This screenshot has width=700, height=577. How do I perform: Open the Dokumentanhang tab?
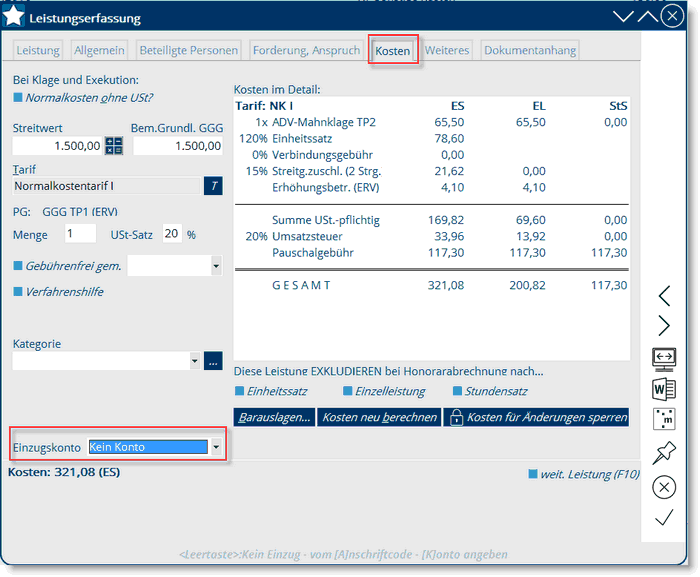pos(530,50)
